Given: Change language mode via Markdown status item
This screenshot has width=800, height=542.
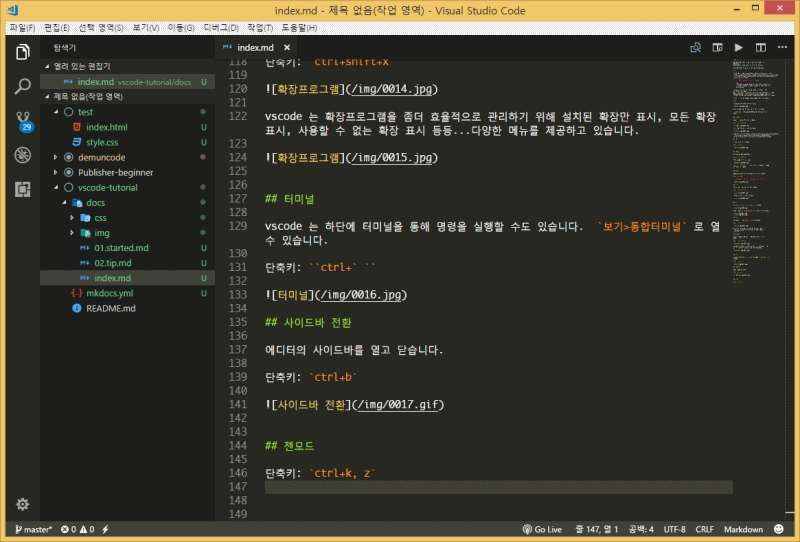Looking at the screenshot, I should coord(743,529).
